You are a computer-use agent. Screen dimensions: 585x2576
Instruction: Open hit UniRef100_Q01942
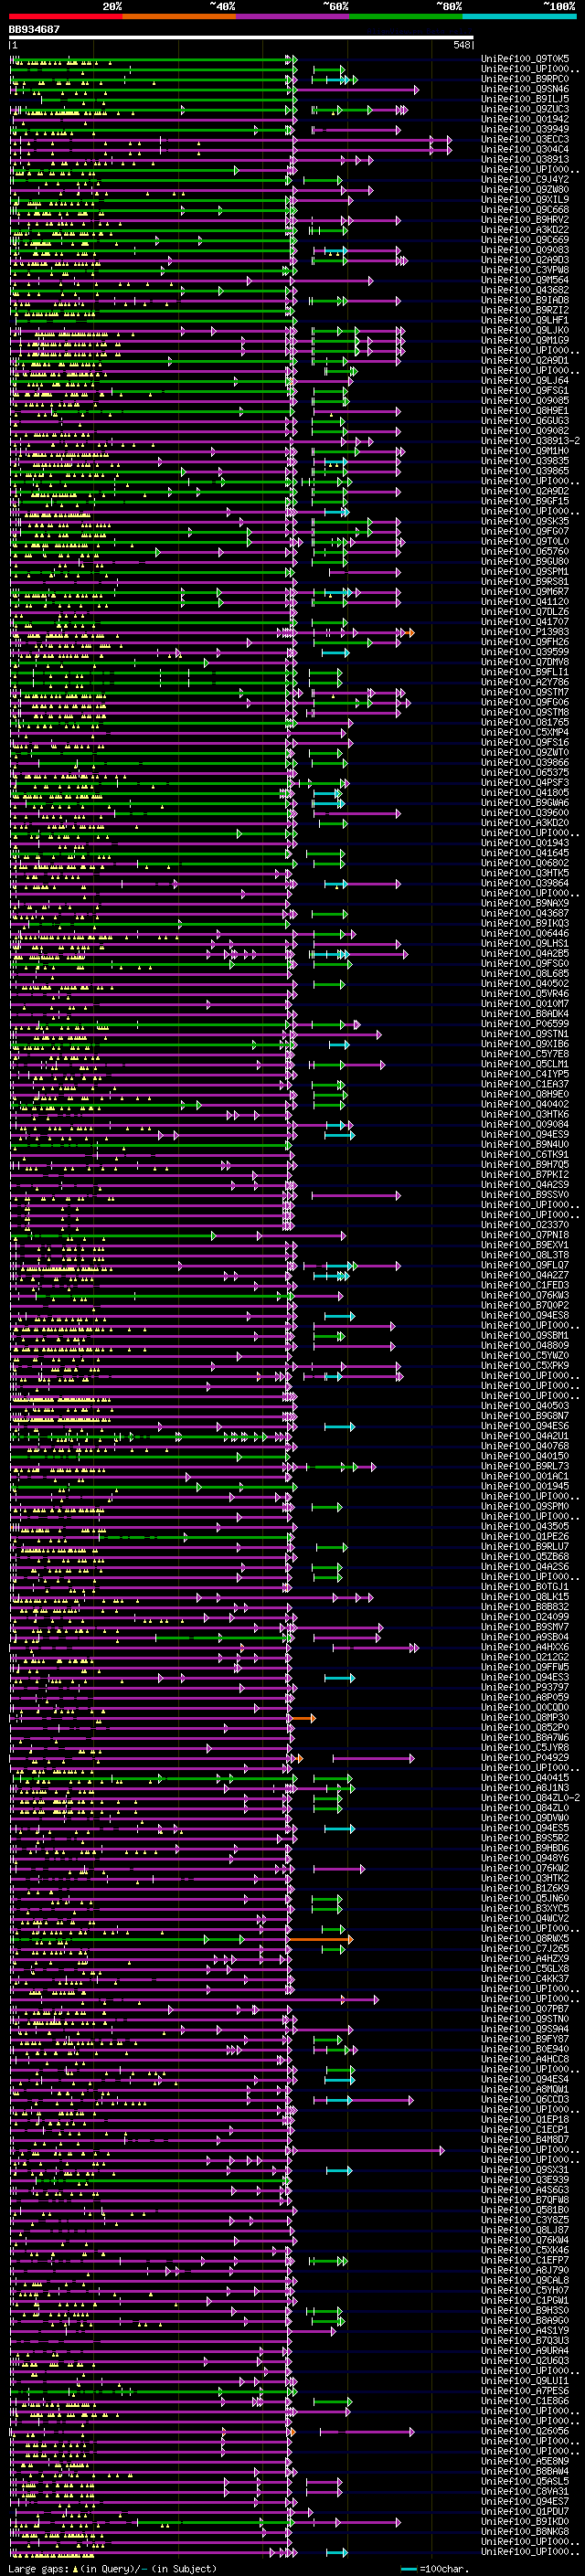525,119
